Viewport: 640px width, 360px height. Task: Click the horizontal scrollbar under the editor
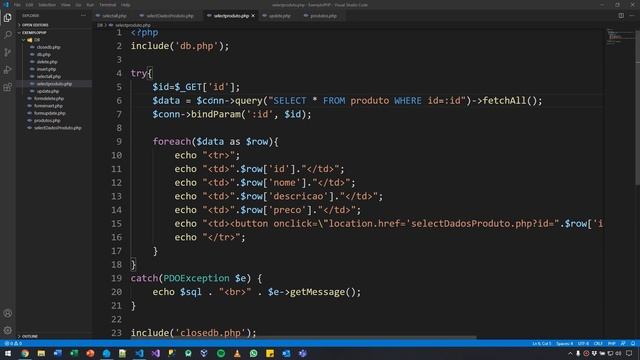pyautogui.click(x=304, y=337)
